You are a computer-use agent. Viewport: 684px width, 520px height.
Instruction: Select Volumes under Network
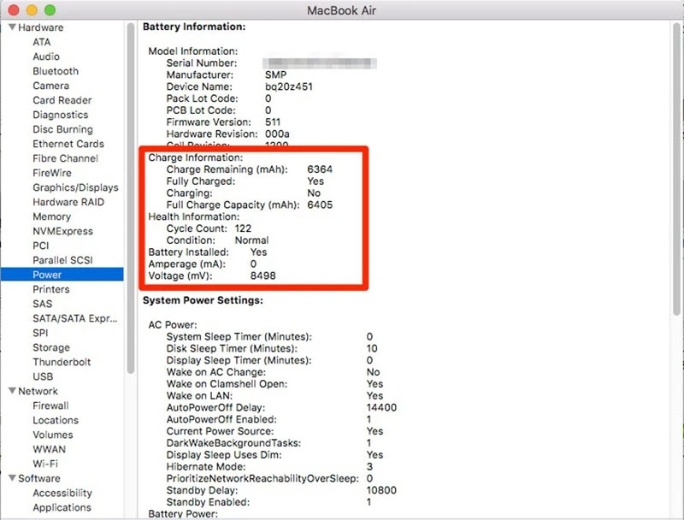pos(52,435)
